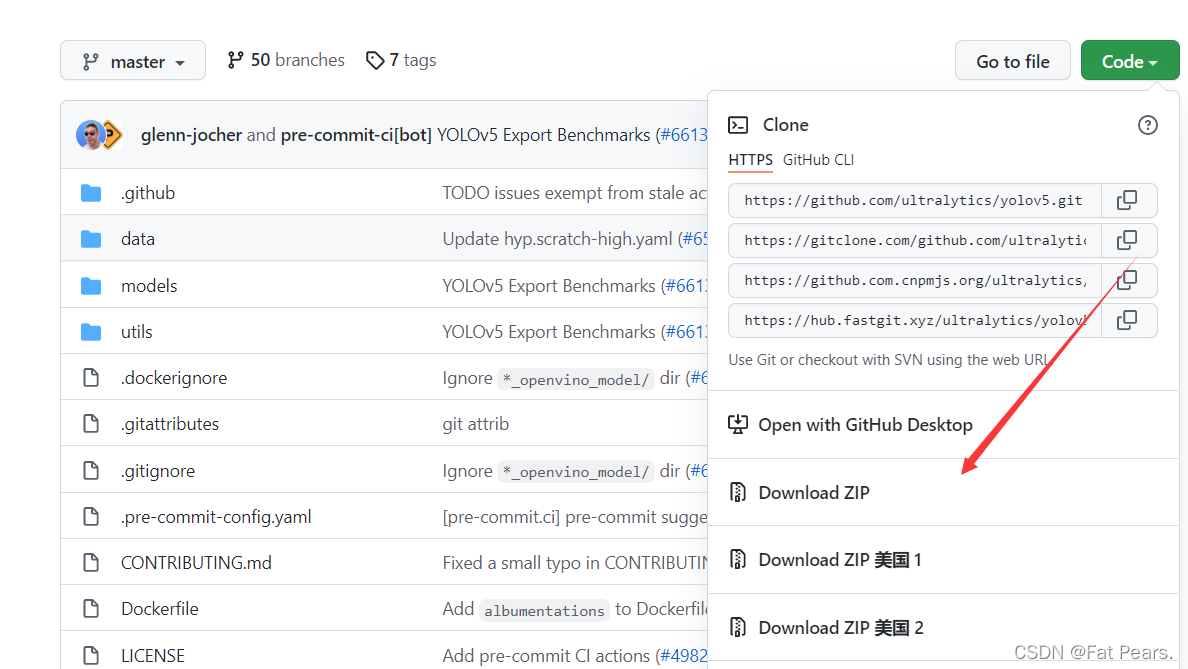Open commit 'TODO issues exempt from stale'
This screenshot has width=1188, height=669.
[x=574, y=193]
